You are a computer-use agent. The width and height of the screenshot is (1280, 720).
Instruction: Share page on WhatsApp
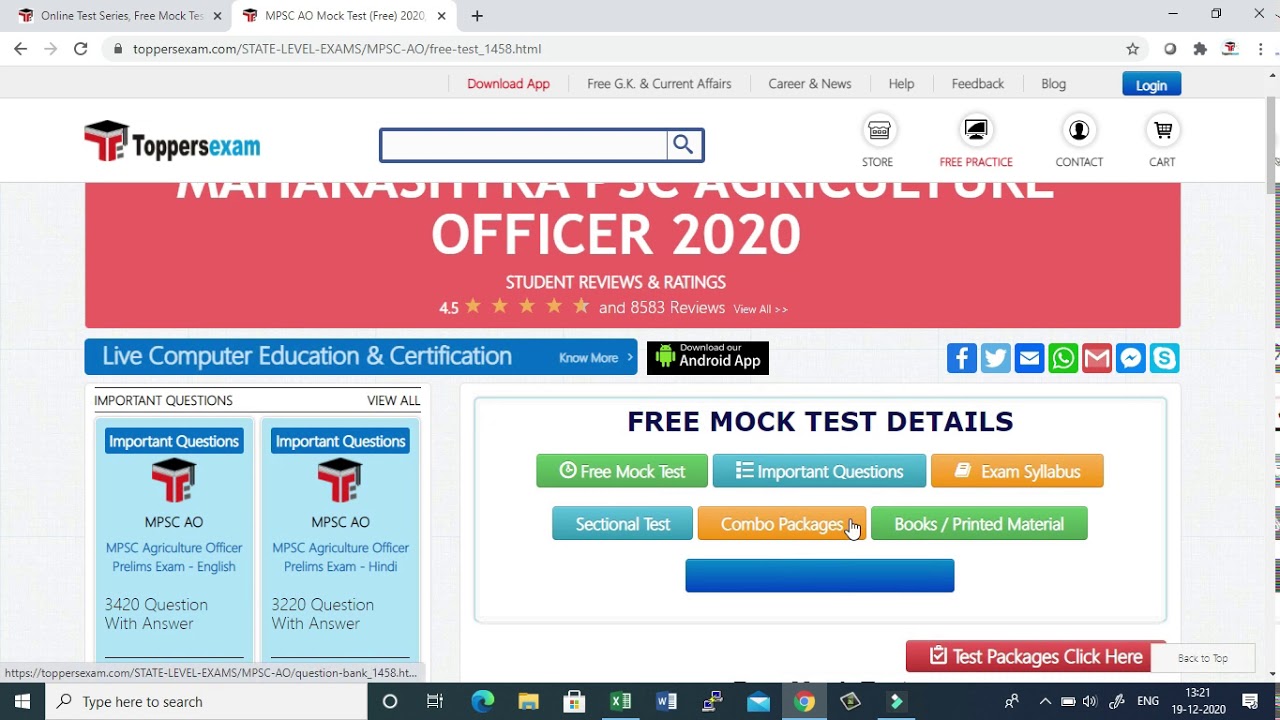pos(1063,358)
